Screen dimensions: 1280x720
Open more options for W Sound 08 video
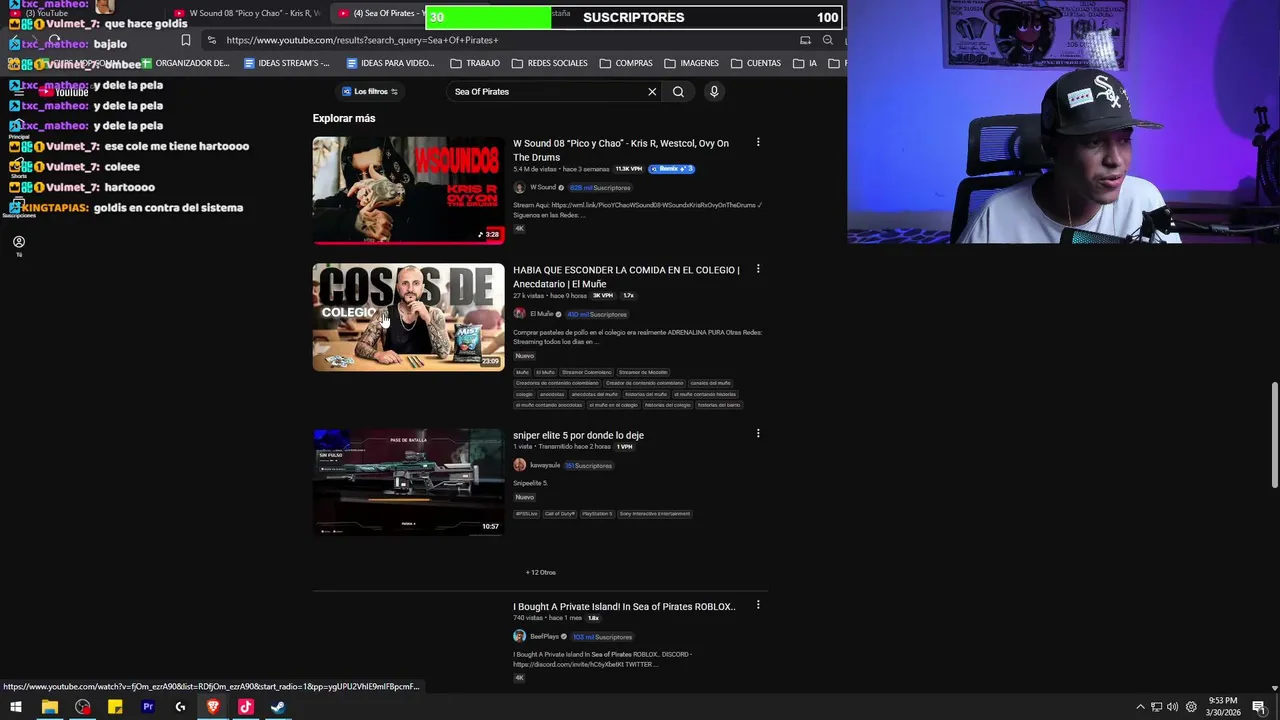(758, 142)
